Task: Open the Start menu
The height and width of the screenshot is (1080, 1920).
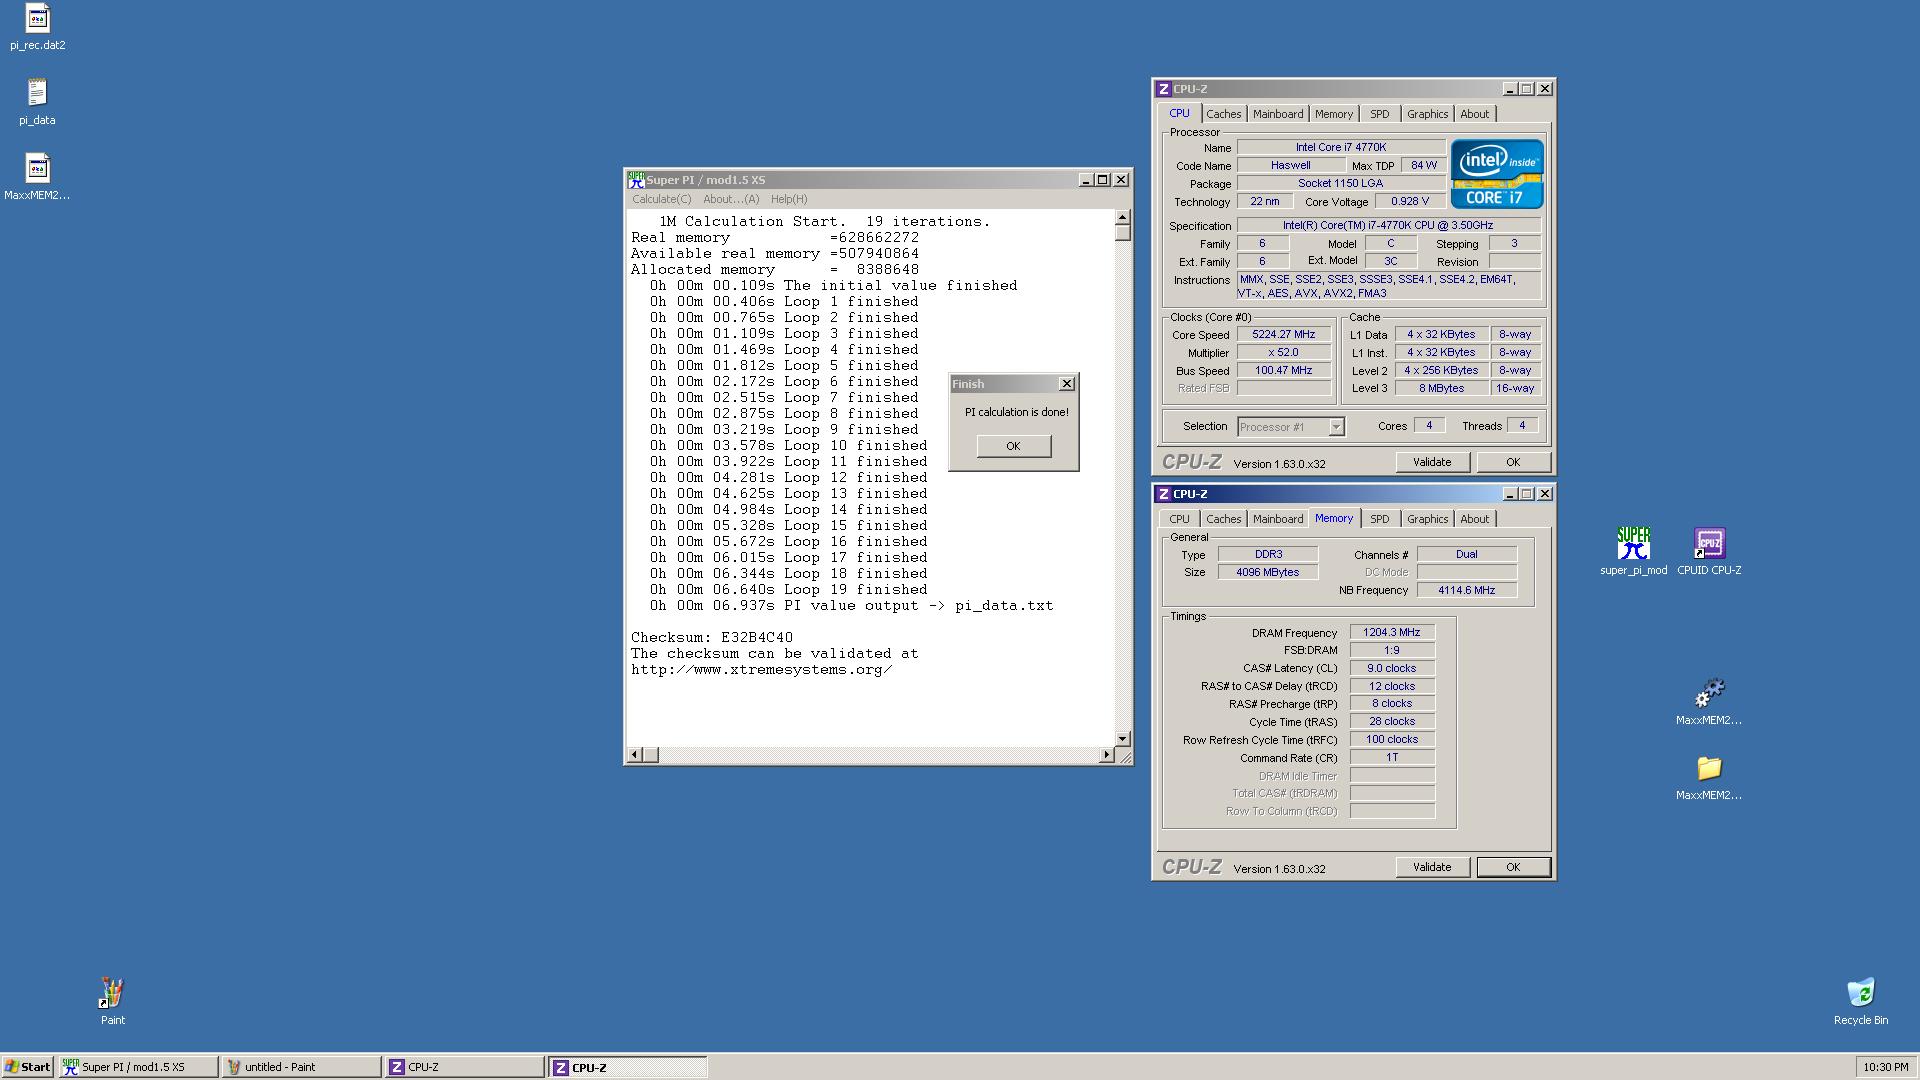Action: [x=28, y=1067]
